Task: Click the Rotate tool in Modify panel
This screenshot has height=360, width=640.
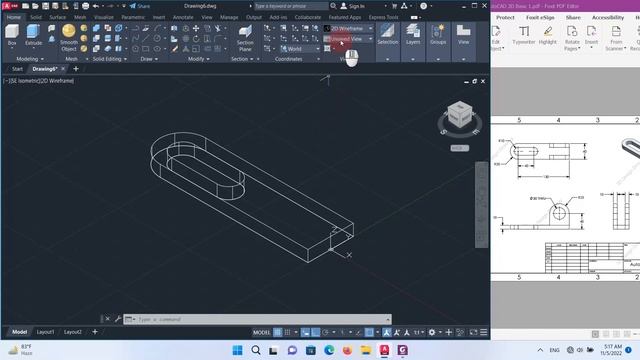Action: pyautogui.click(x=196, y=39)
